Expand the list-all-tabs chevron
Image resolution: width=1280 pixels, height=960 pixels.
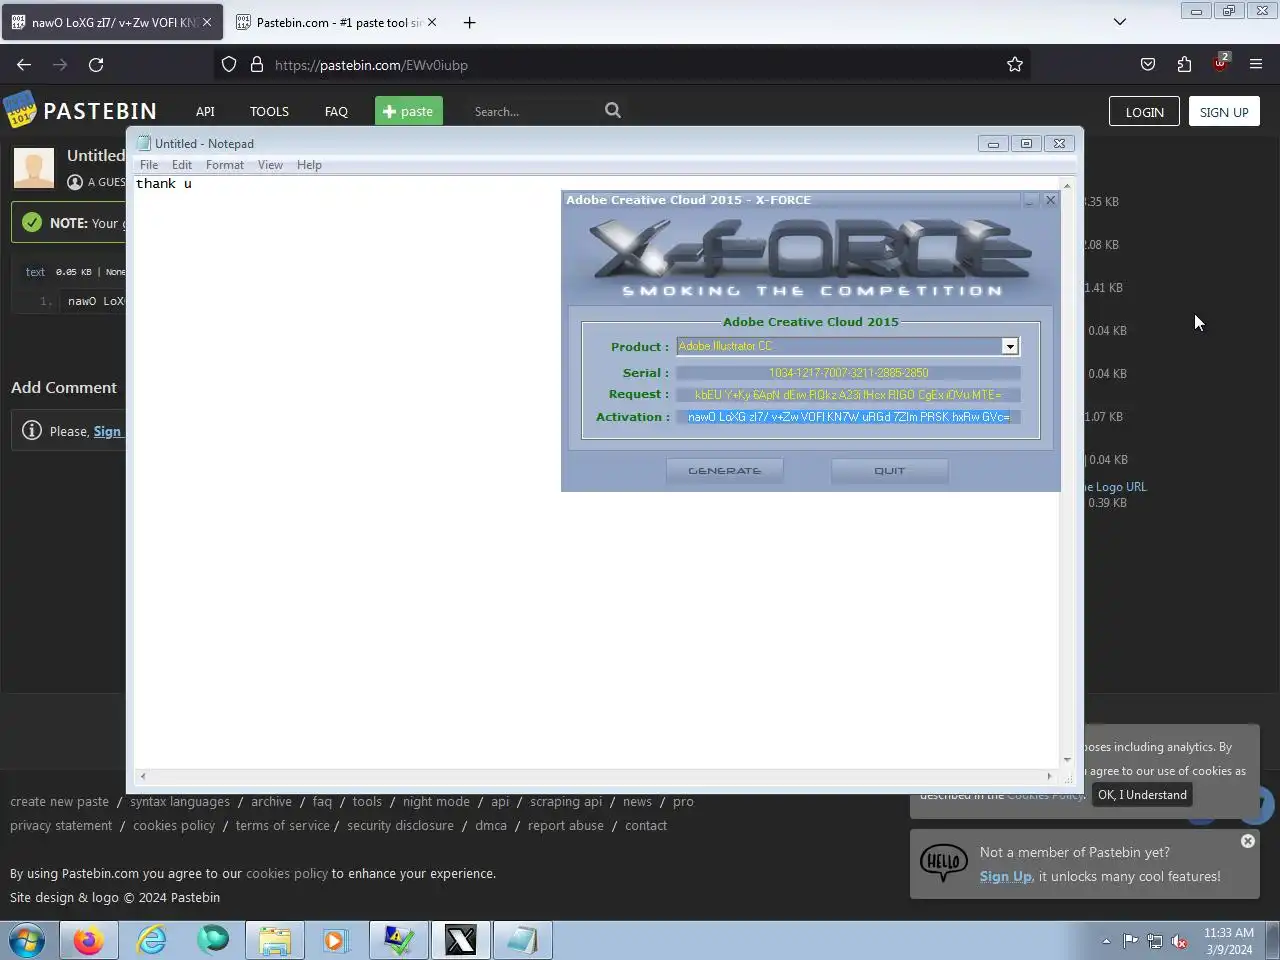(1120, 22)
